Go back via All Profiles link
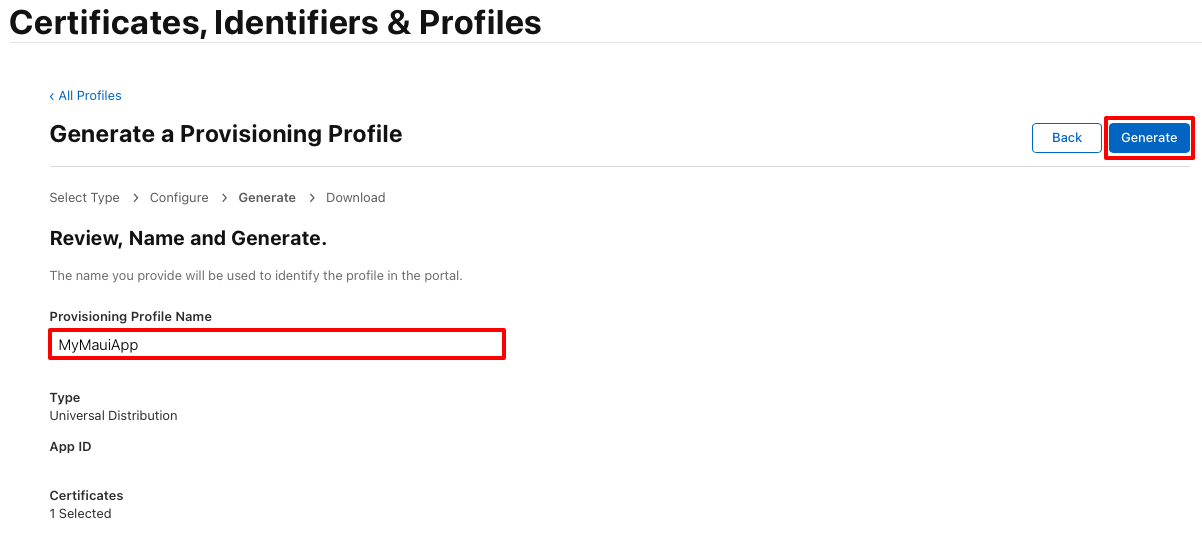Viewport: 1202px width, 537px height. tap(85, 96)
